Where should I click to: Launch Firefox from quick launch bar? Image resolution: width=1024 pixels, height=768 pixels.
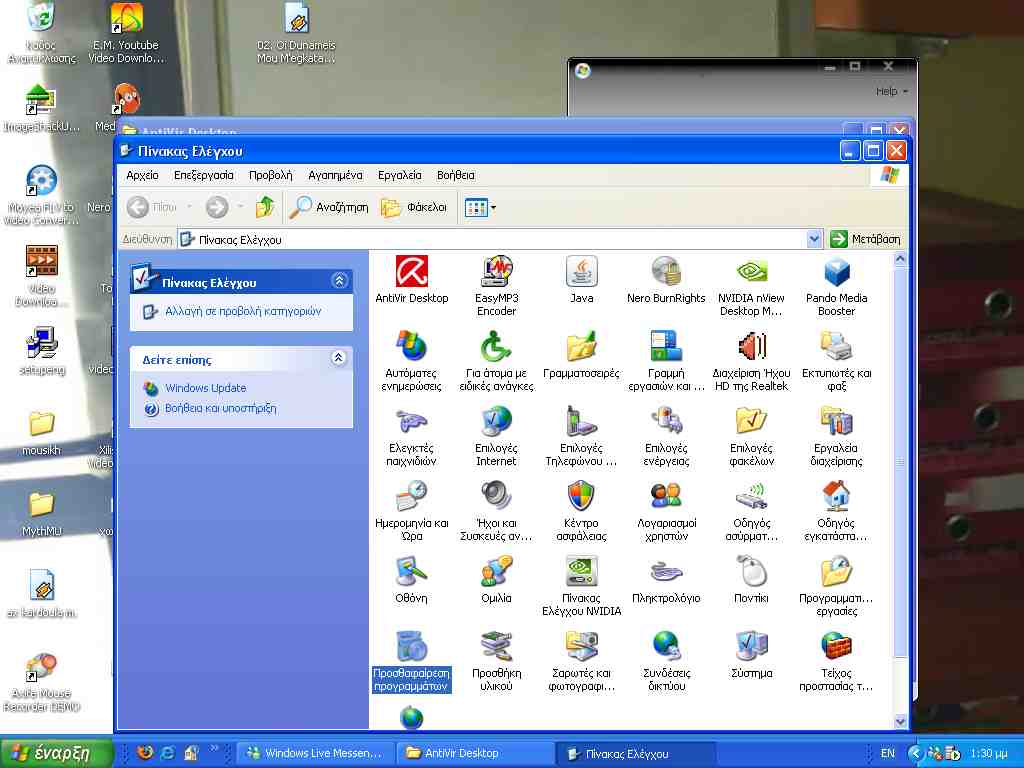click(145, 753)
